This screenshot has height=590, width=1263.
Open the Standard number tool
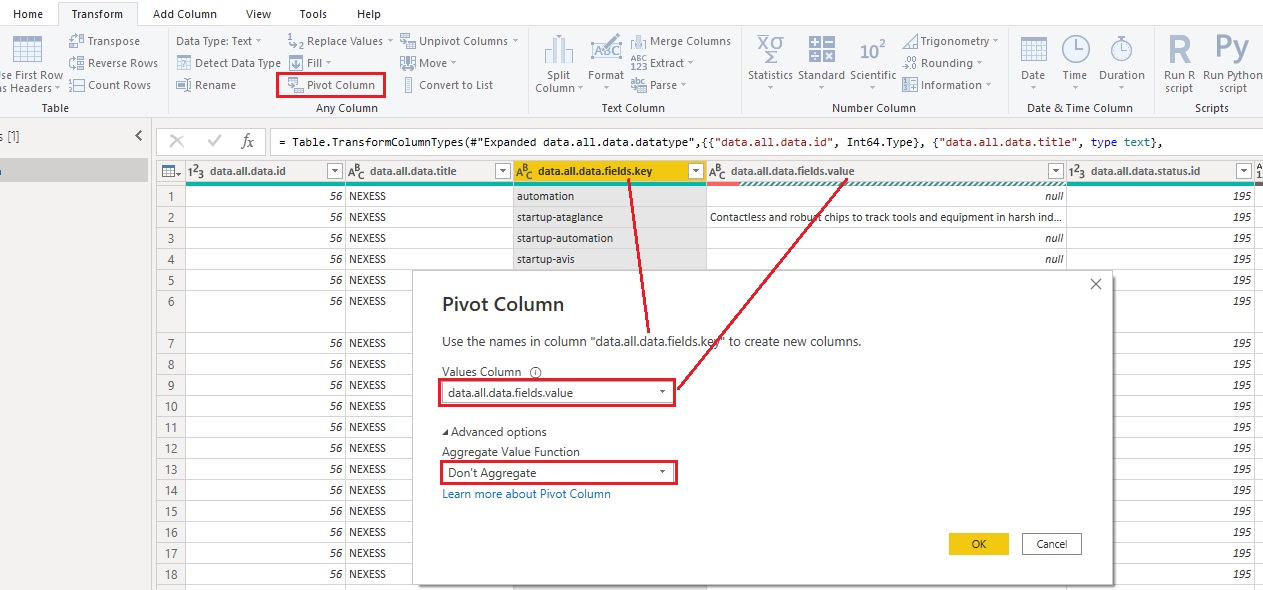pyautogui.click(x=822, y=64)
